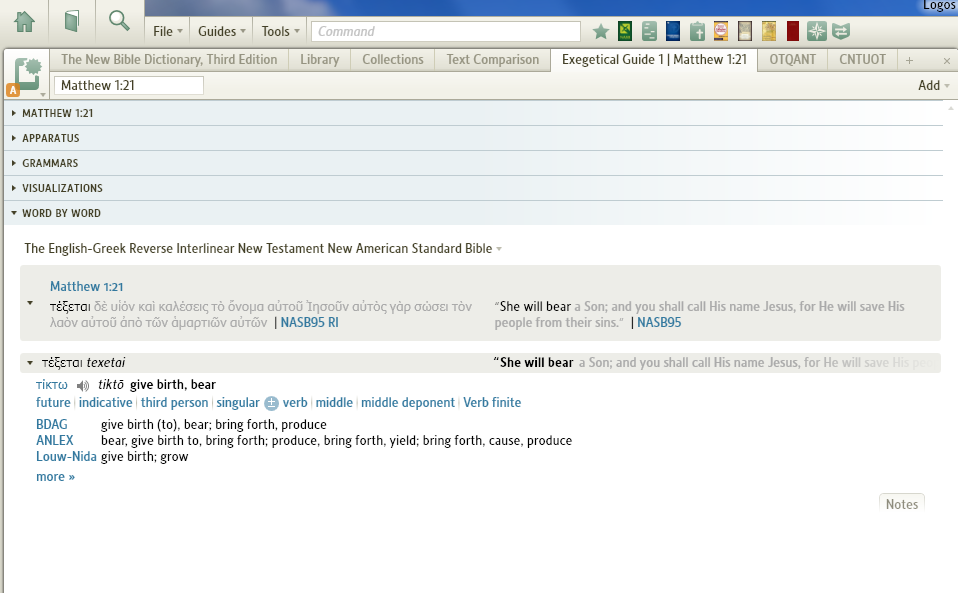Switch to The New Bible Dictionary tab
The width and height of the screenshot is (958, 593).
(x=169, y=60)
